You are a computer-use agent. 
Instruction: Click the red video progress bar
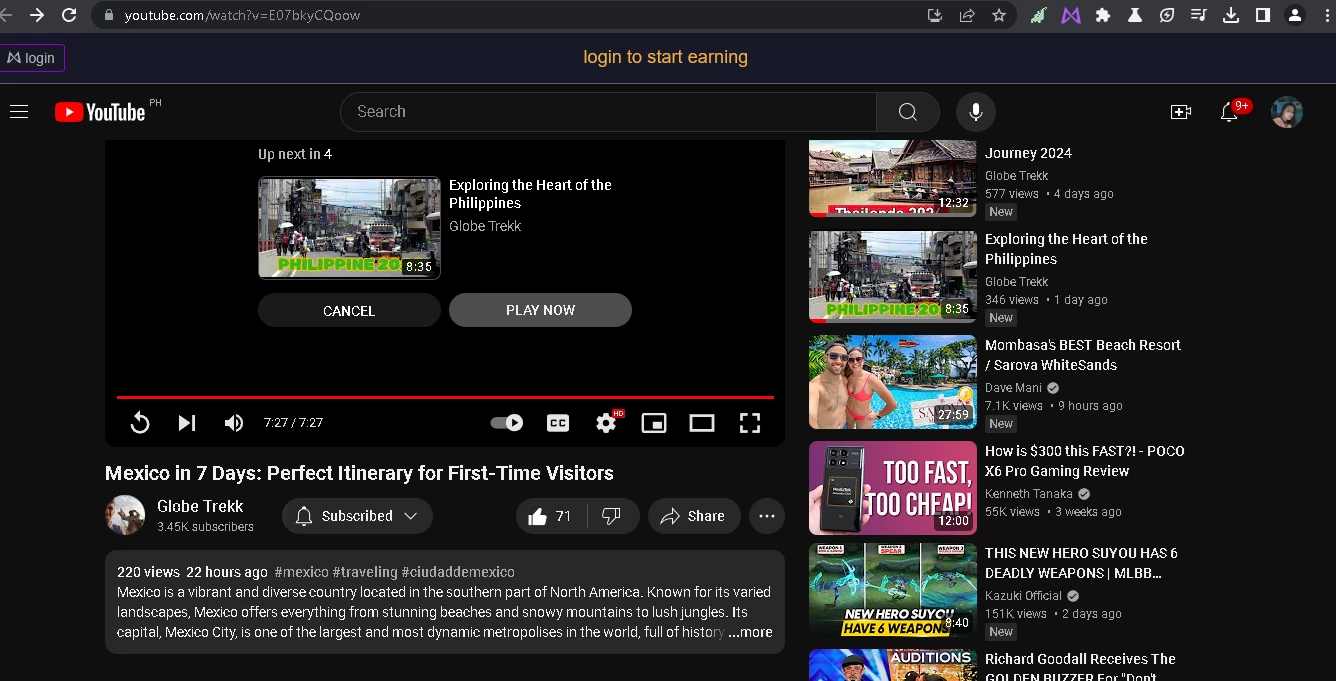coord(445,397)
